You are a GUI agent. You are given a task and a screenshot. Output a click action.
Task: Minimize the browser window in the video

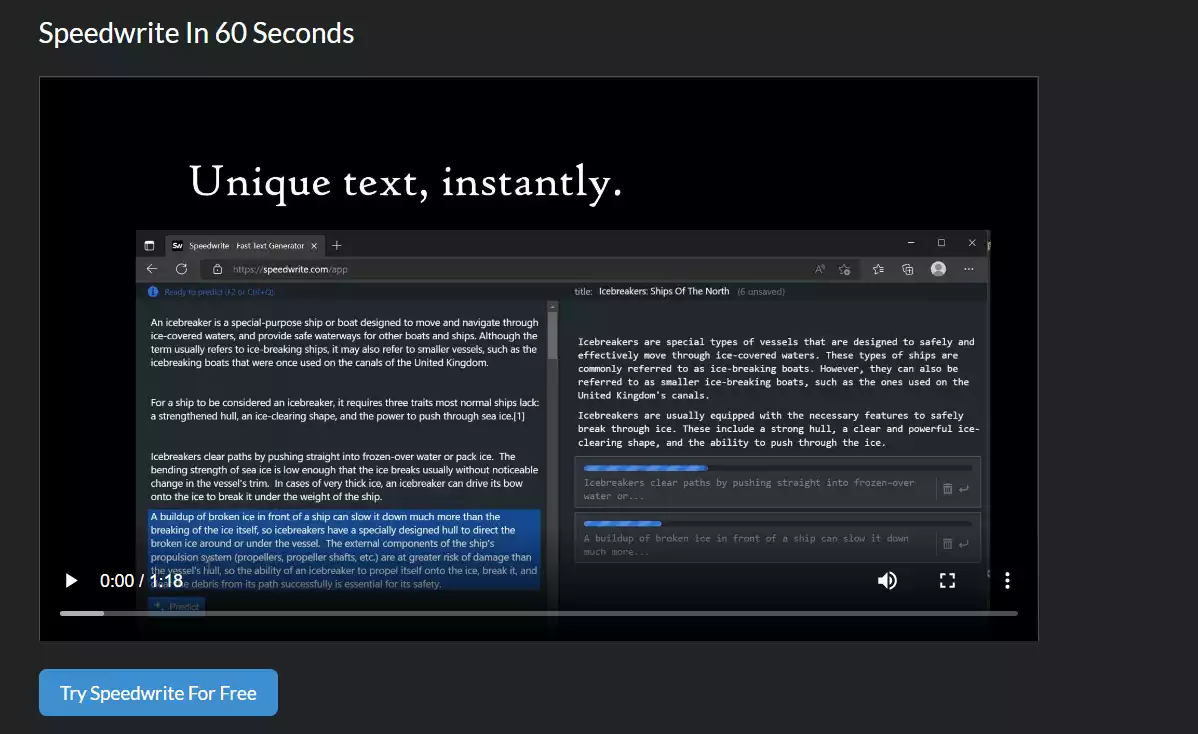pos(911,243)
